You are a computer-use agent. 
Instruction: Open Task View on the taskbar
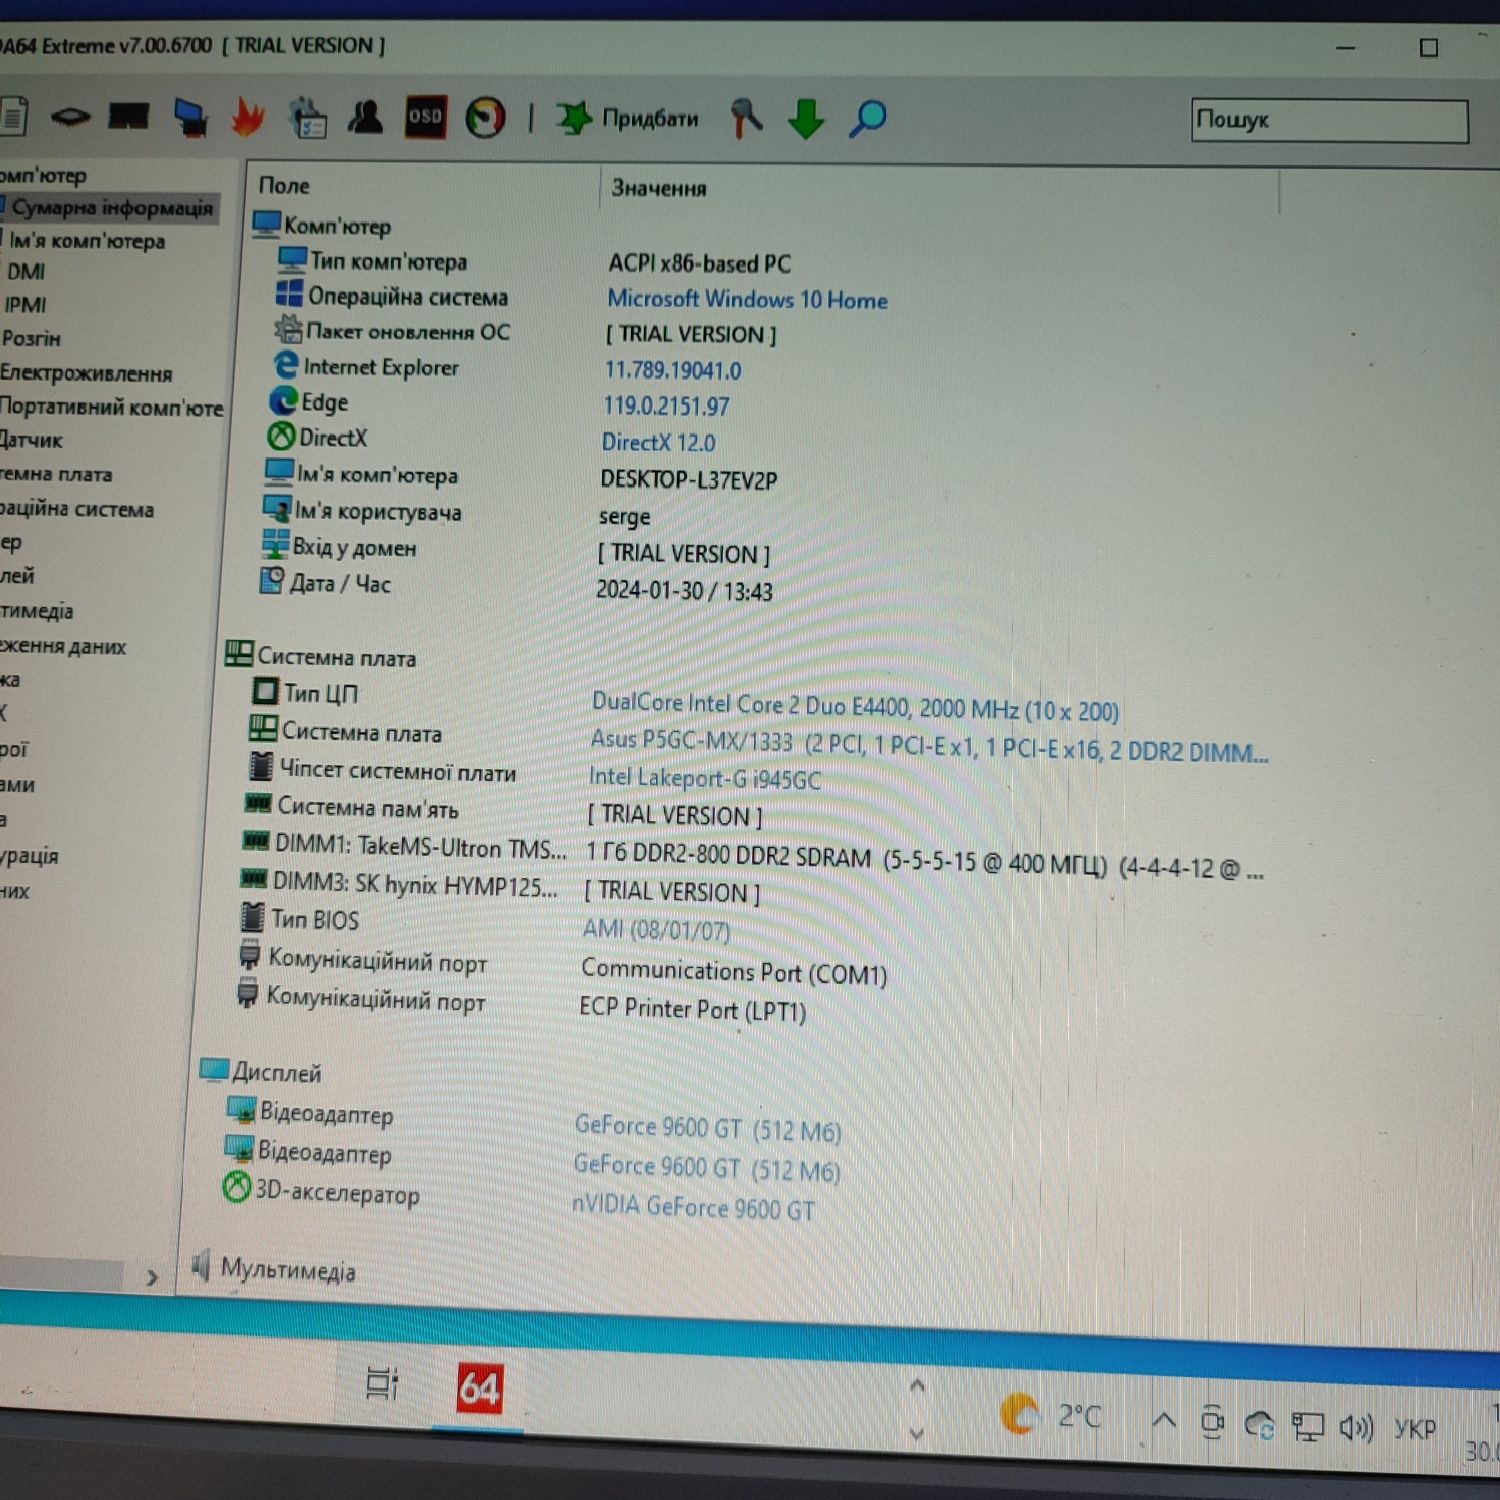382,1383
